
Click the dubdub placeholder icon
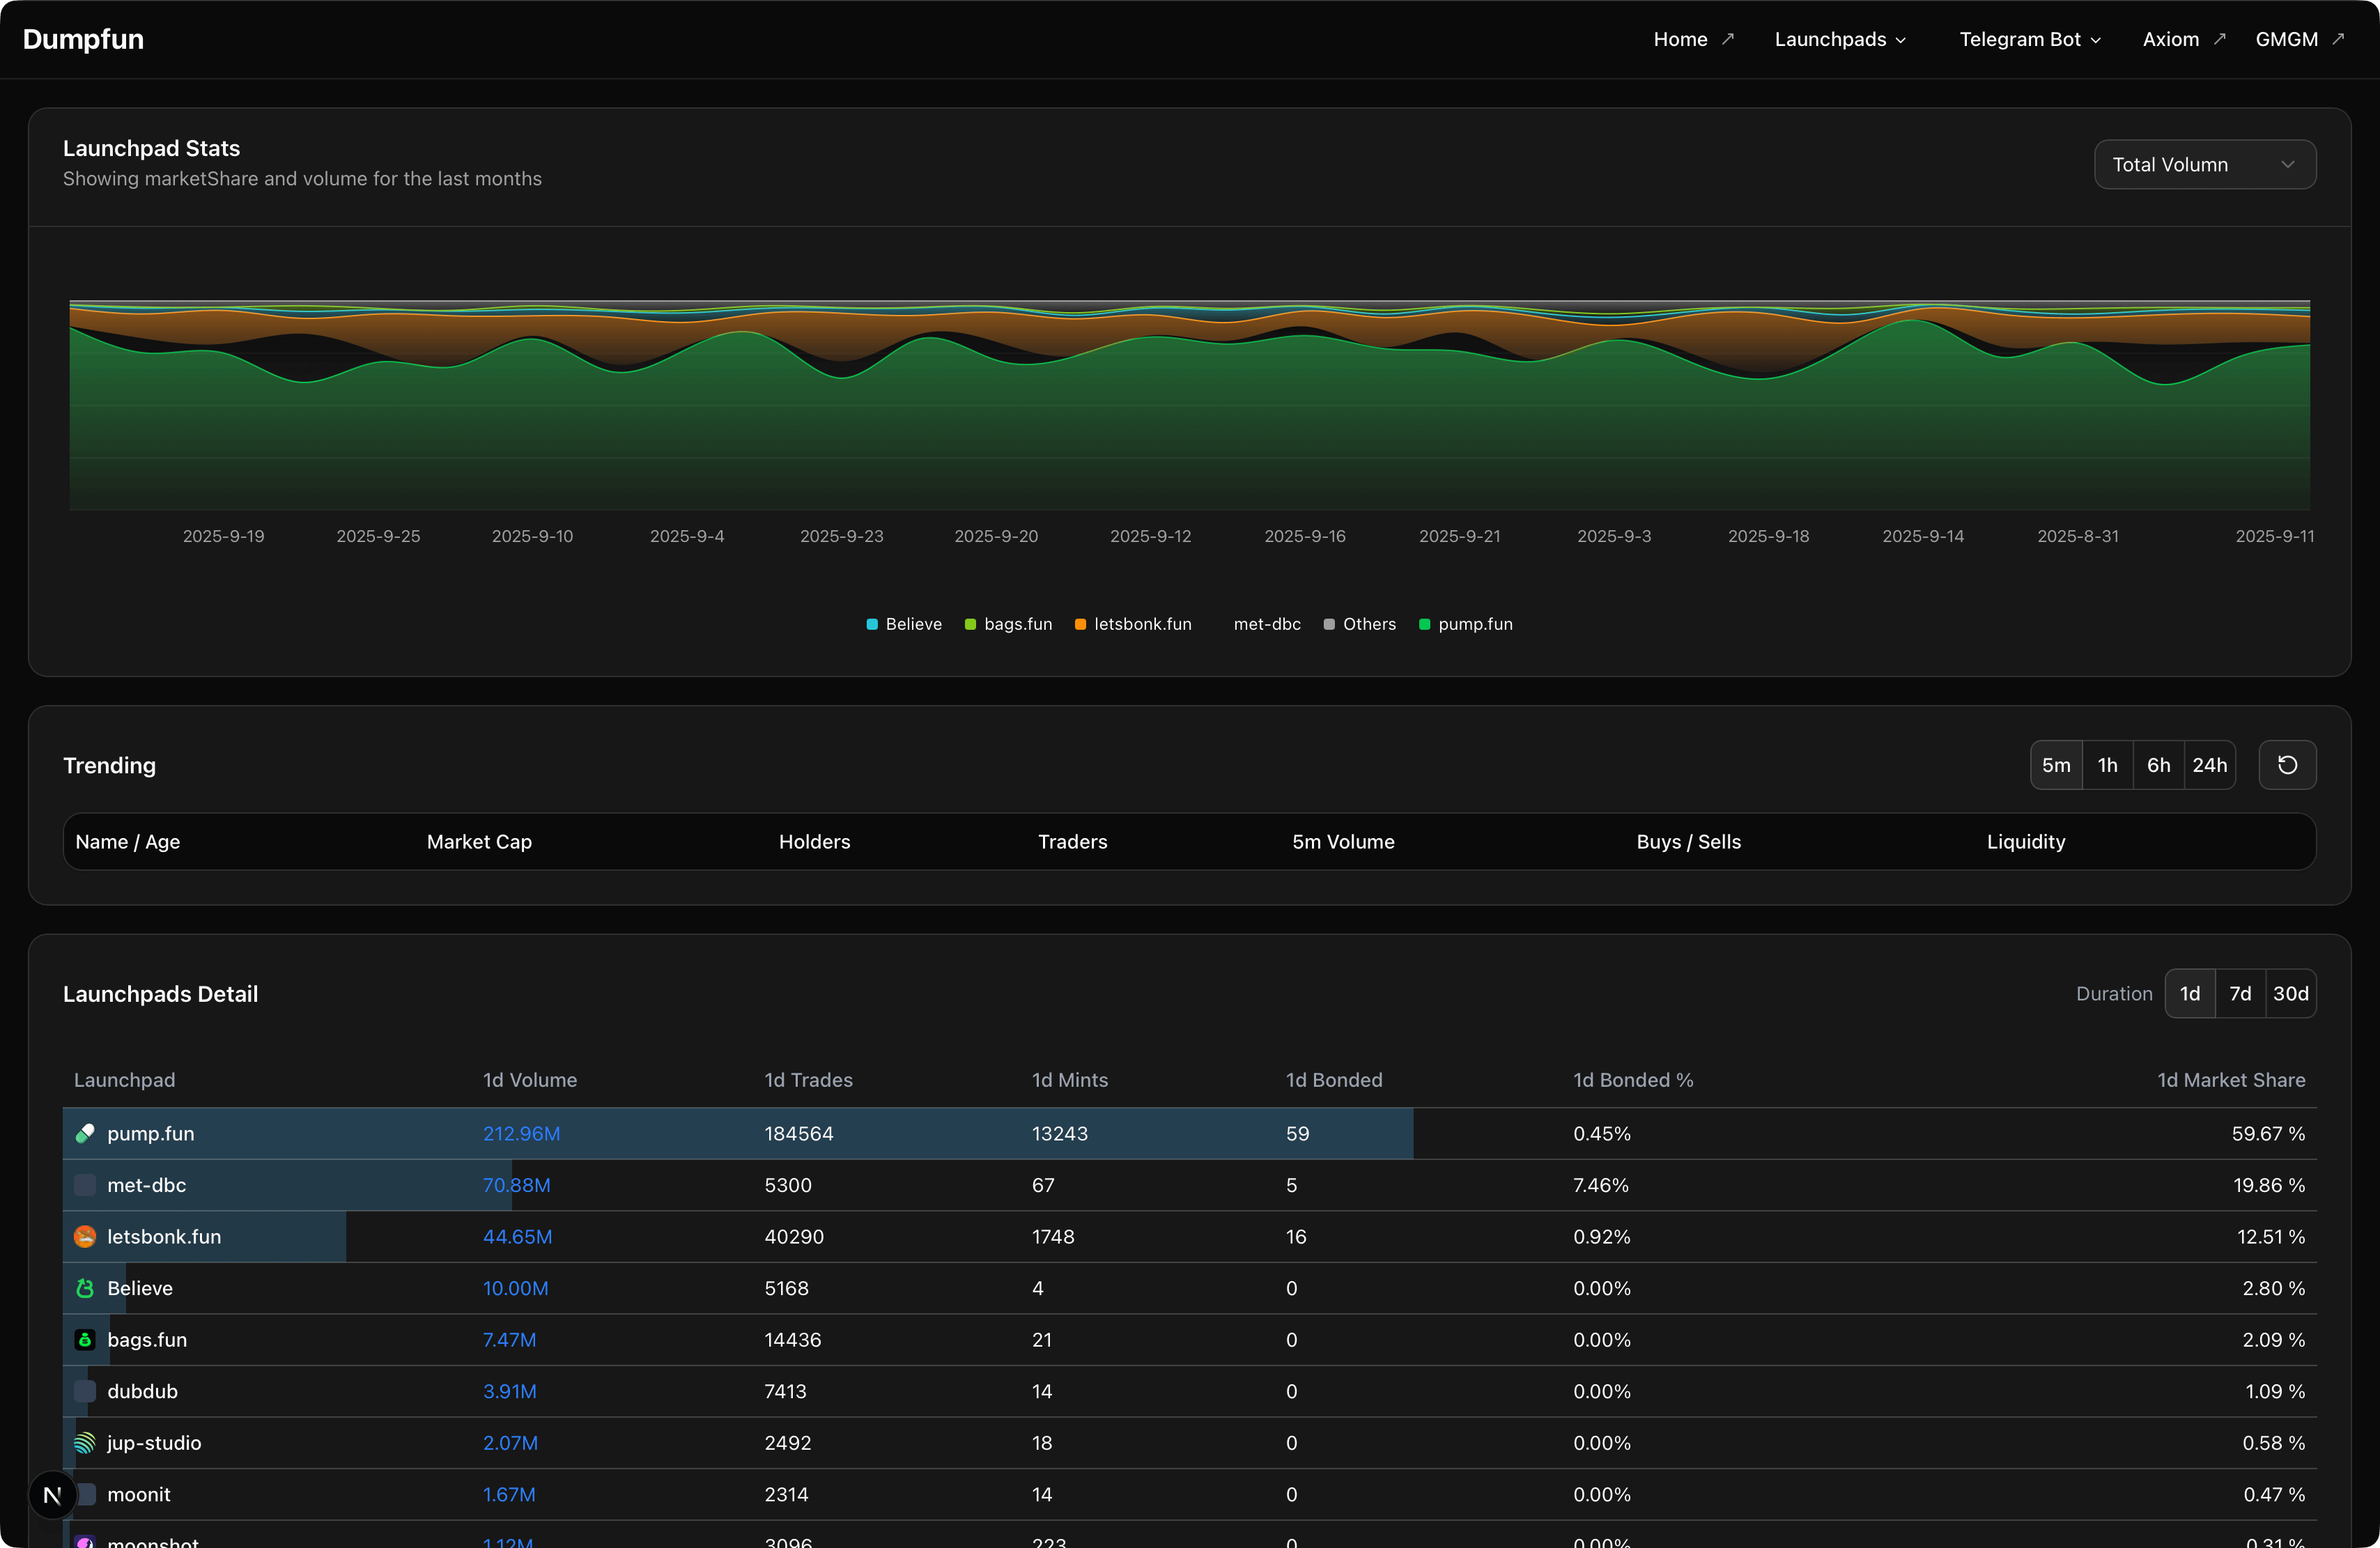(85, 1391)
